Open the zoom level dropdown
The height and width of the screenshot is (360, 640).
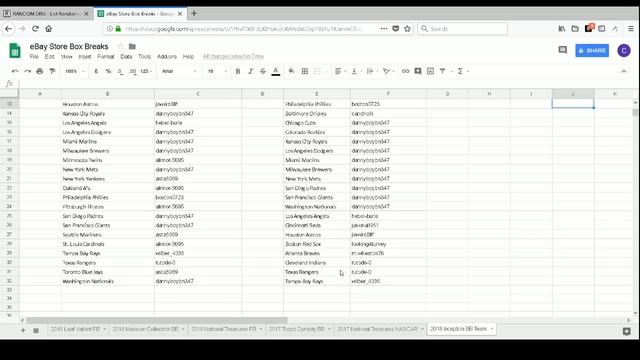[x=75, y=71]
